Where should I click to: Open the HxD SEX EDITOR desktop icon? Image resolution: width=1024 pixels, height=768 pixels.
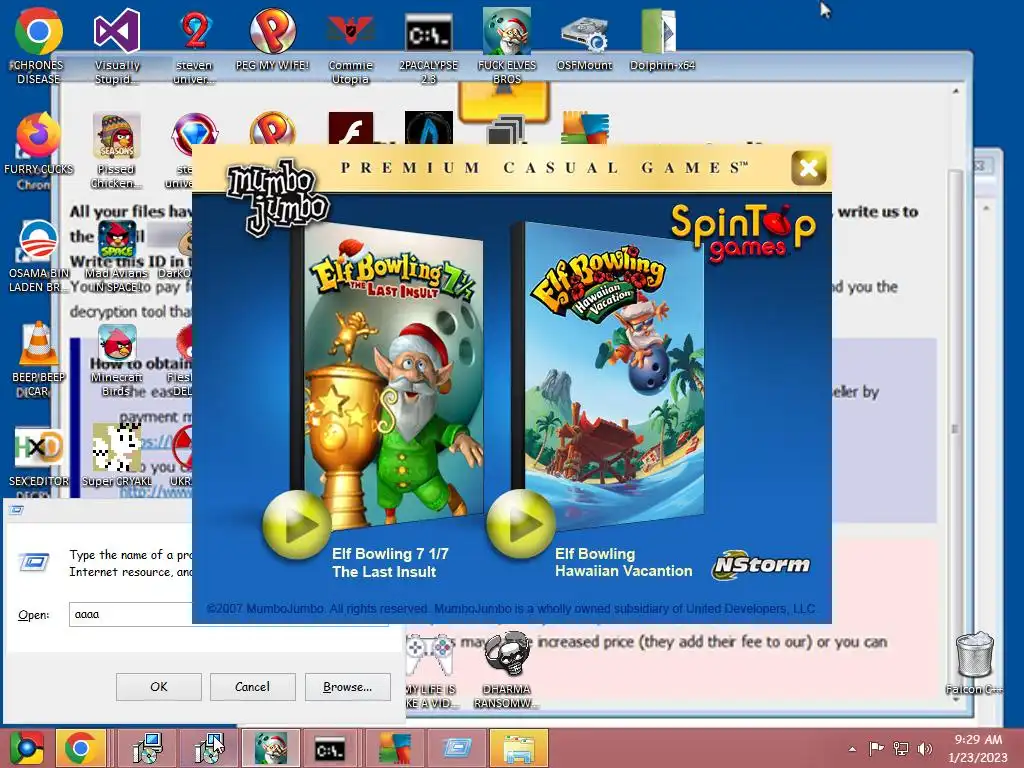click(39, 448)
